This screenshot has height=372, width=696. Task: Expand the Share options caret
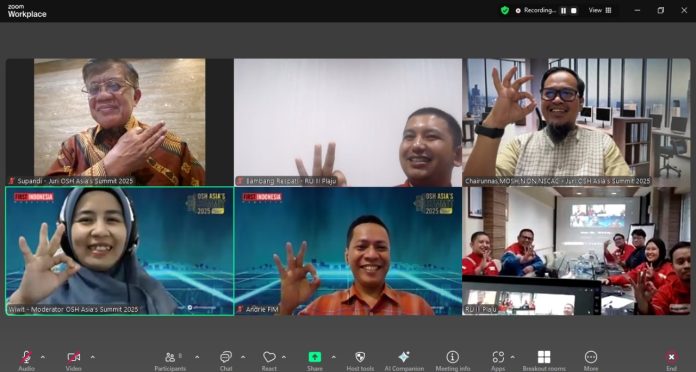tap(333, 357)
